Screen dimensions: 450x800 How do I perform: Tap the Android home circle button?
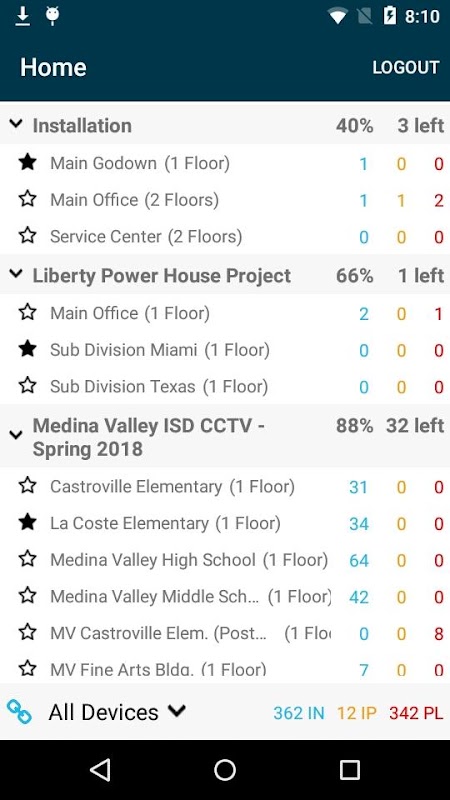tap(225, 769)
